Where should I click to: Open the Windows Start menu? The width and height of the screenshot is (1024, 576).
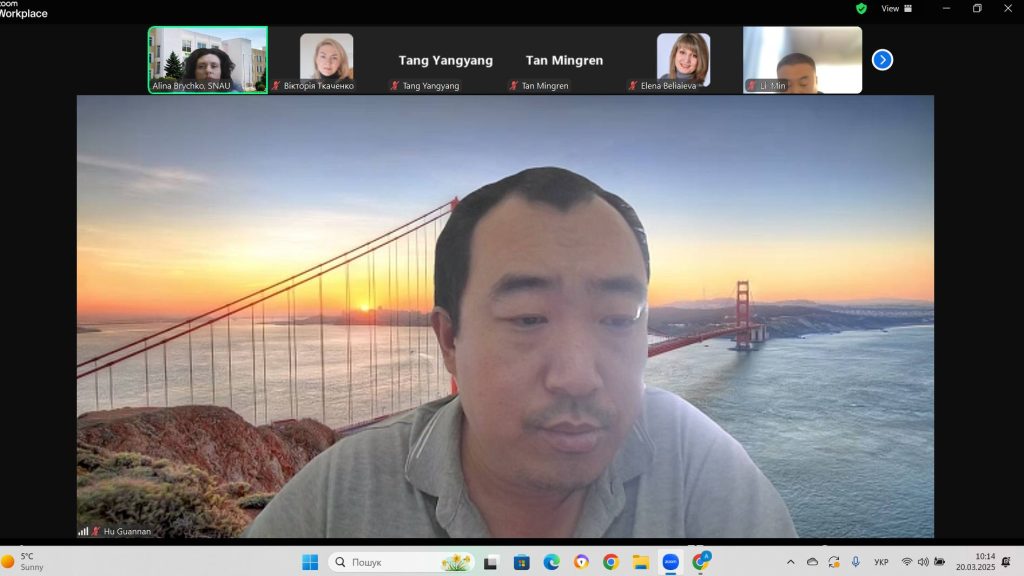coord(310,562)
